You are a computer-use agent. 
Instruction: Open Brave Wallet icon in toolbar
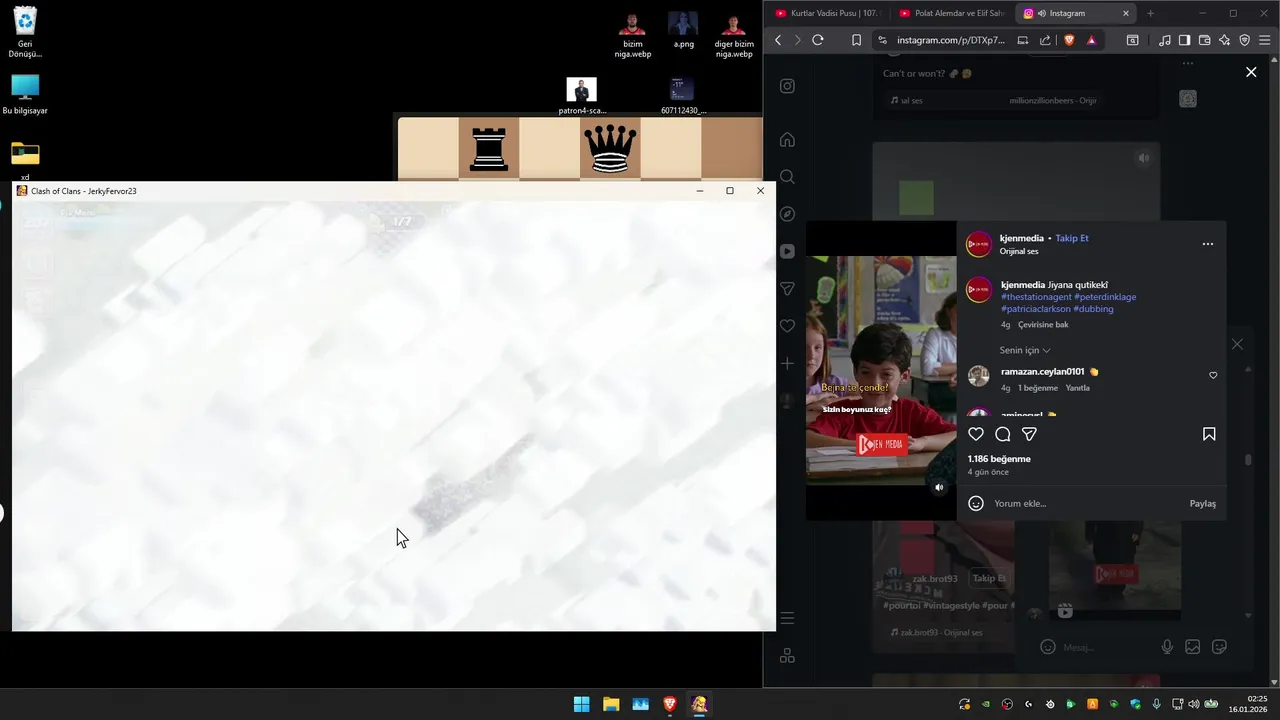(1204, 40)
